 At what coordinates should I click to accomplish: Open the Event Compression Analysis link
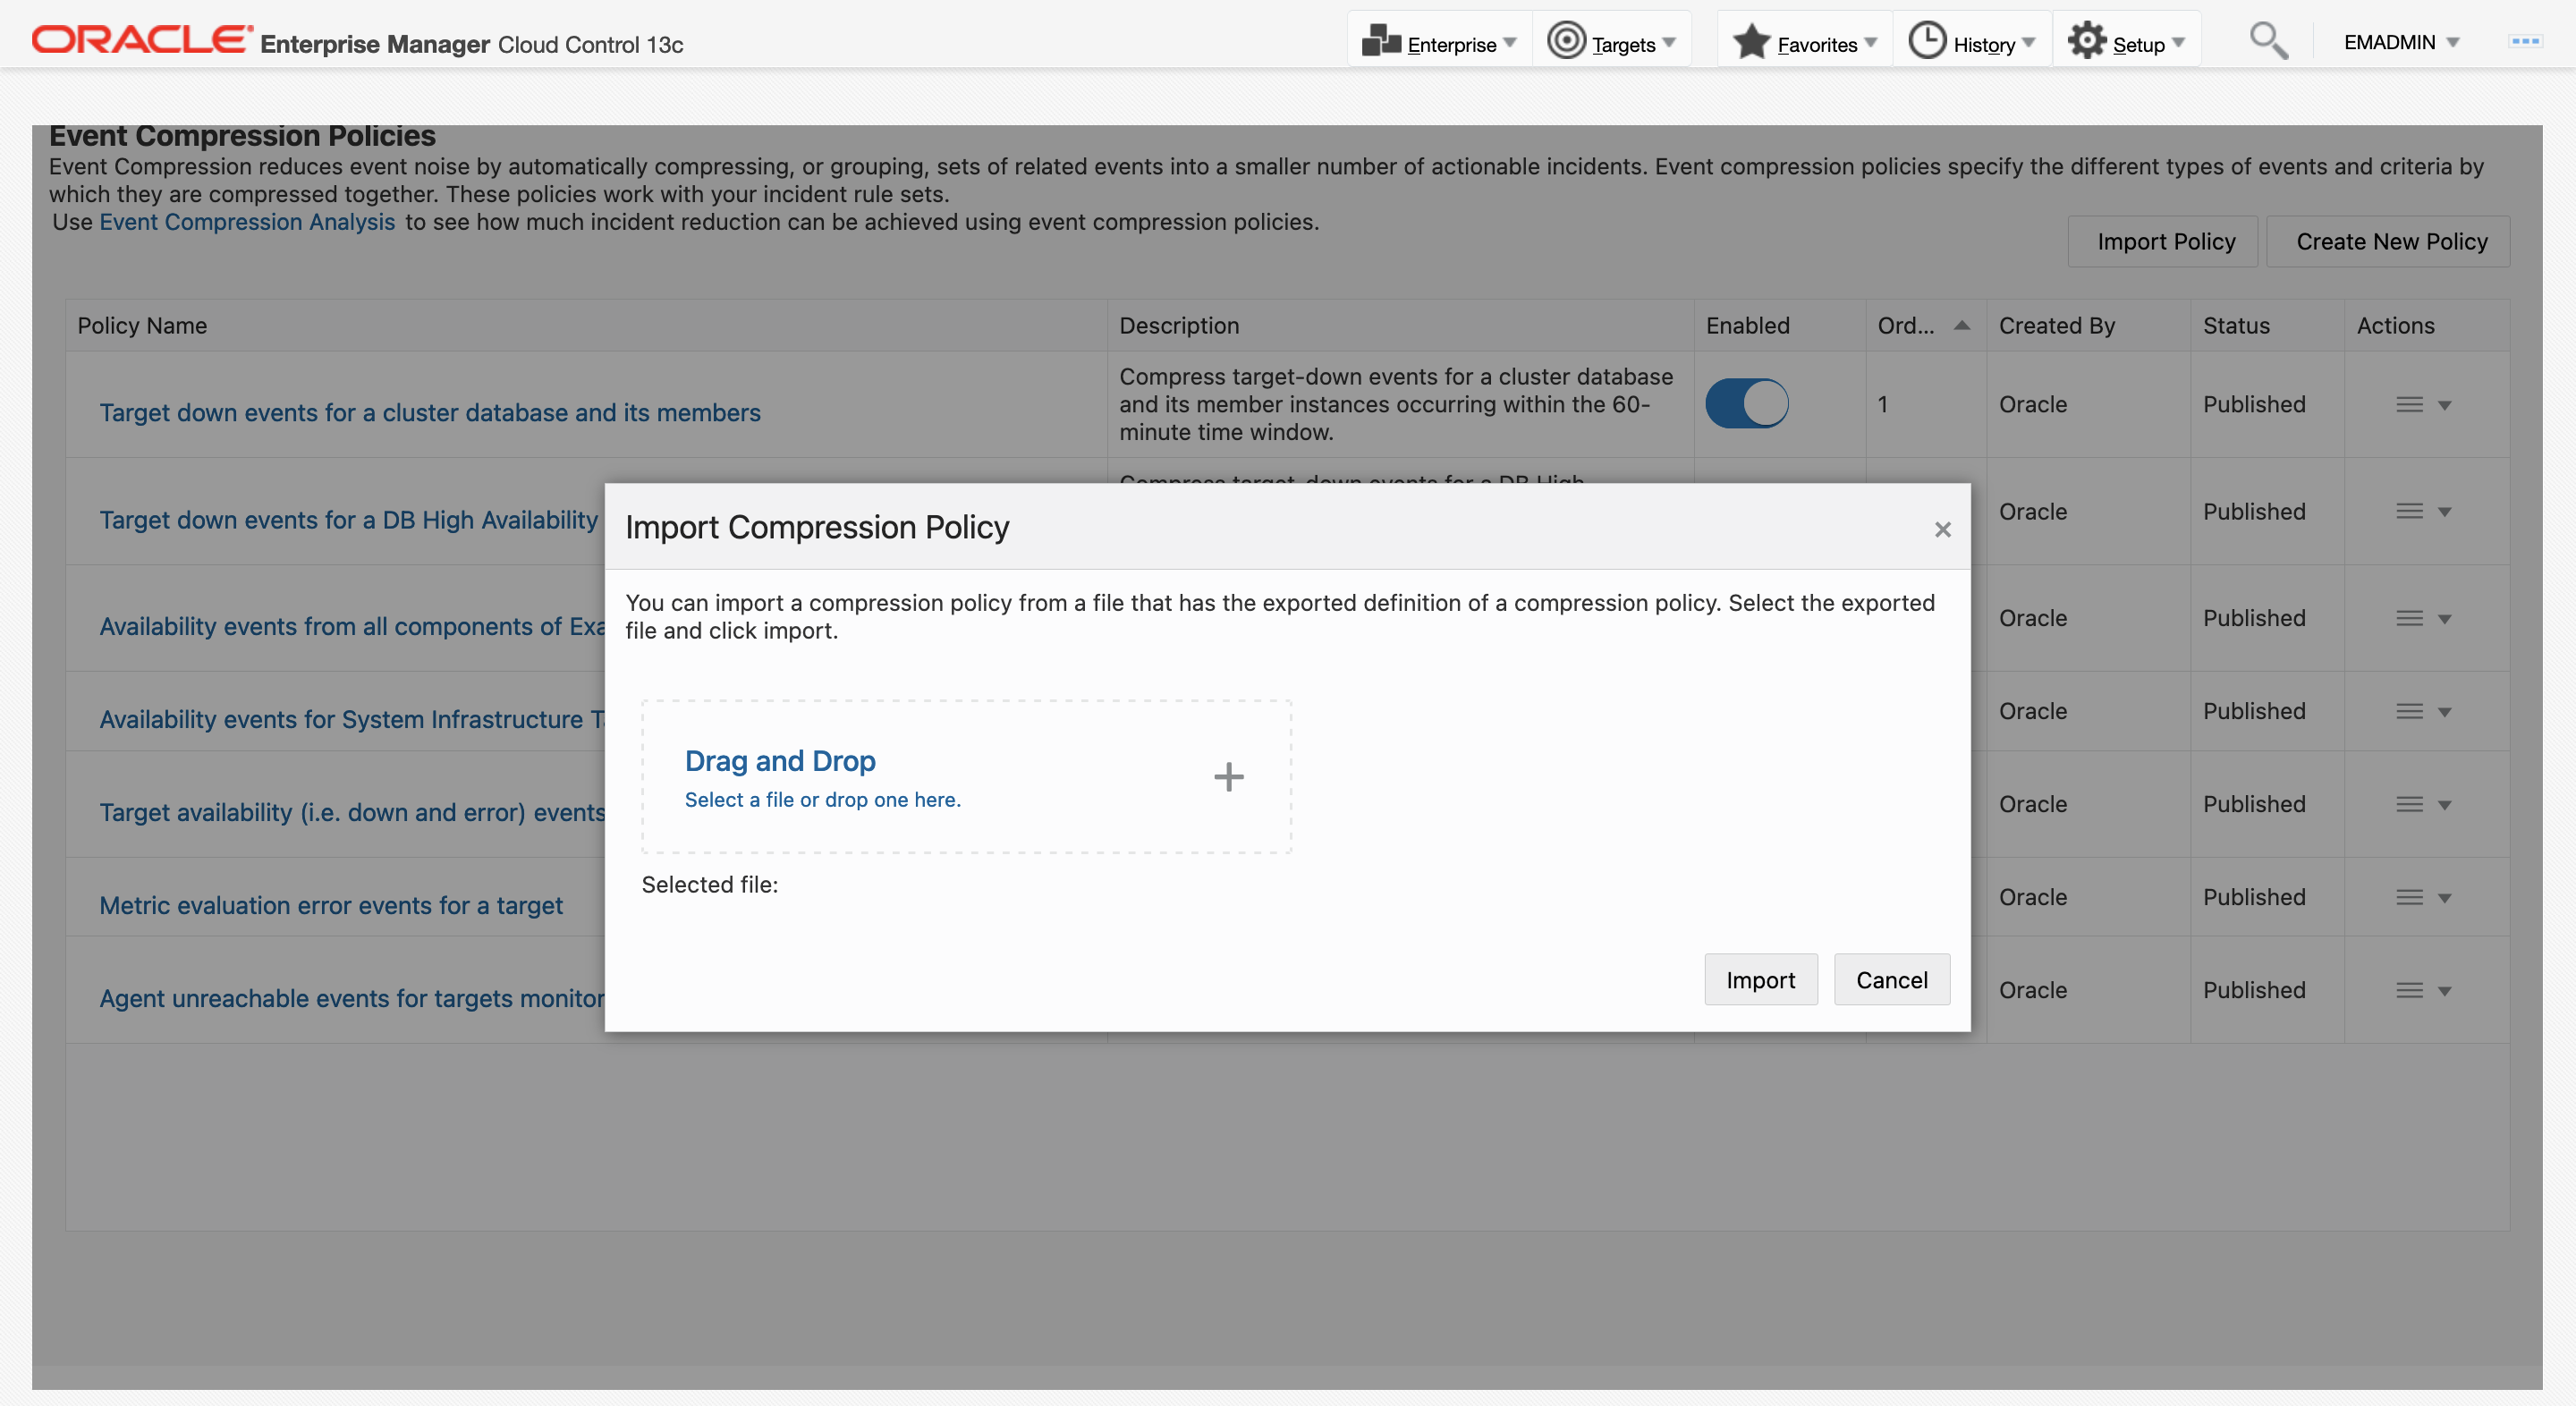(x=247, y=222)
